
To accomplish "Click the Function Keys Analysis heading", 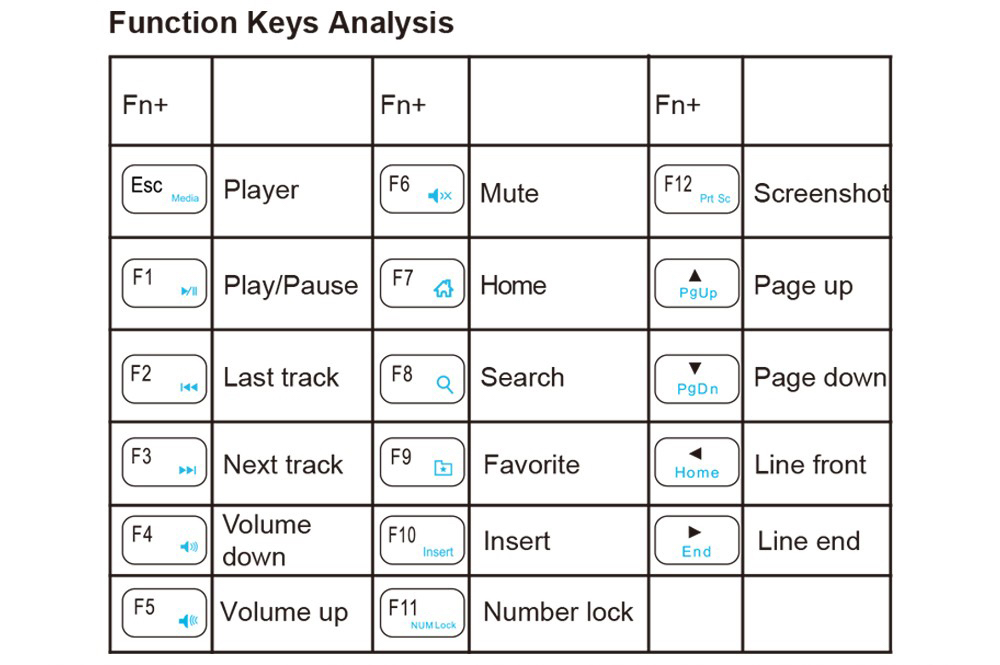I will (x=281, y=23).
